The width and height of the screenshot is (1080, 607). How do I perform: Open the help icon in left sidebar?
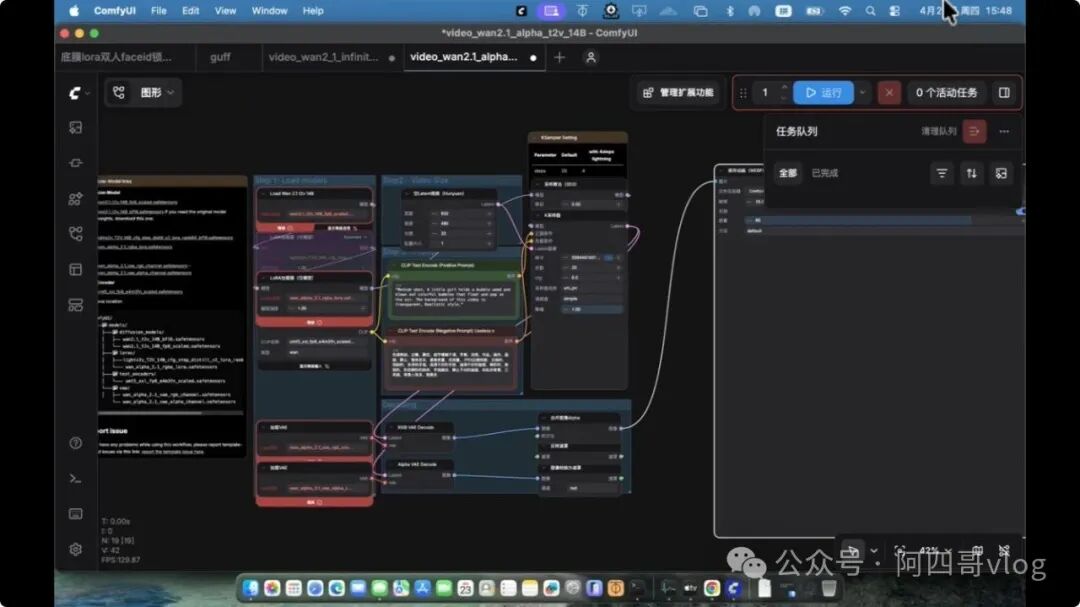(x=76, y=443)
